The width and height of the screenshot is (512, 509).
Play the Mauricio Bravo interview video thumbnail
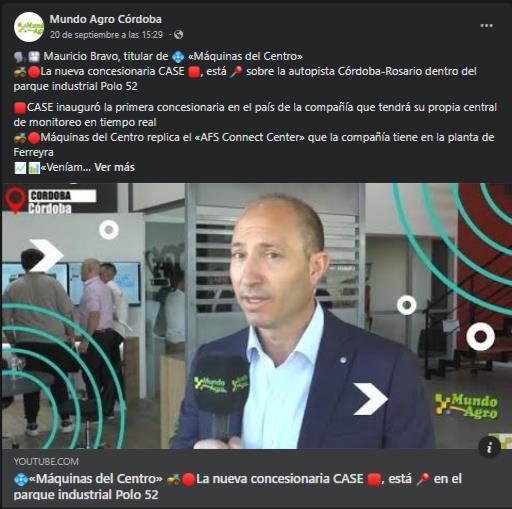(256, 316)
